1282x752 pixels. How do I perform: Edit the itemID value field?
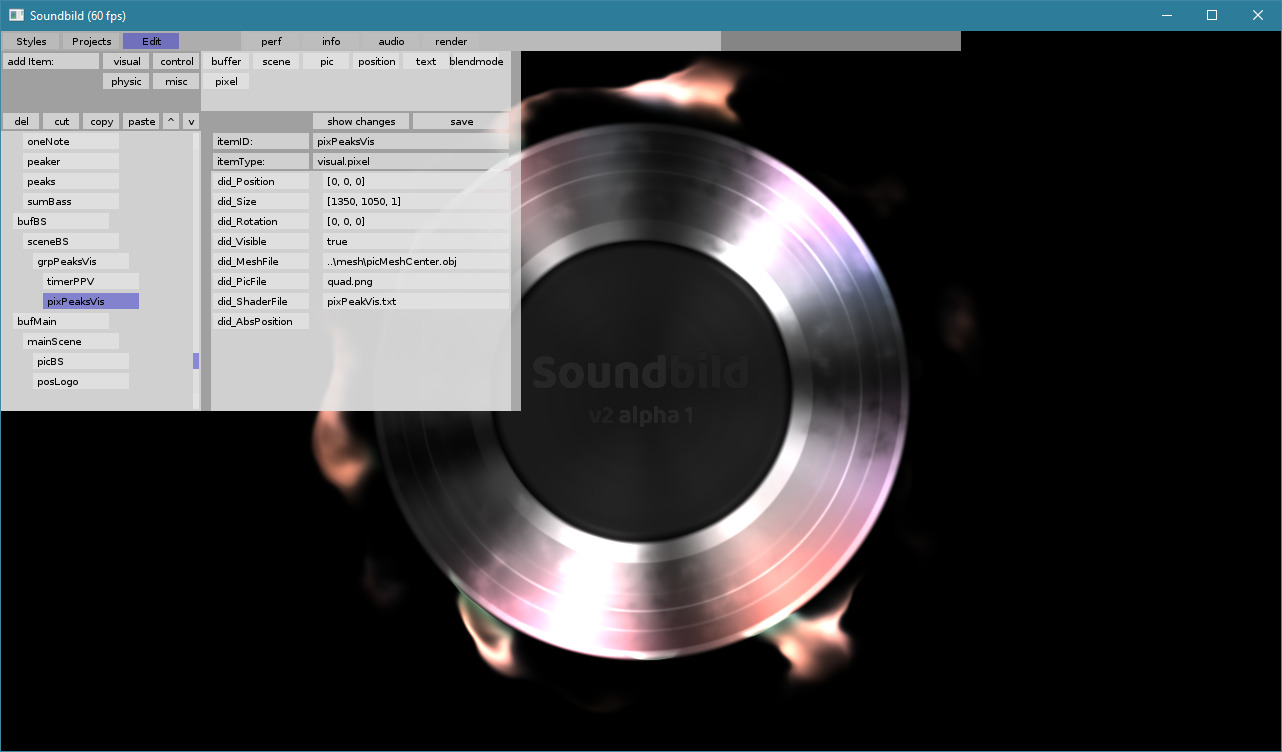pyautogui.click(x=411, y=141)
